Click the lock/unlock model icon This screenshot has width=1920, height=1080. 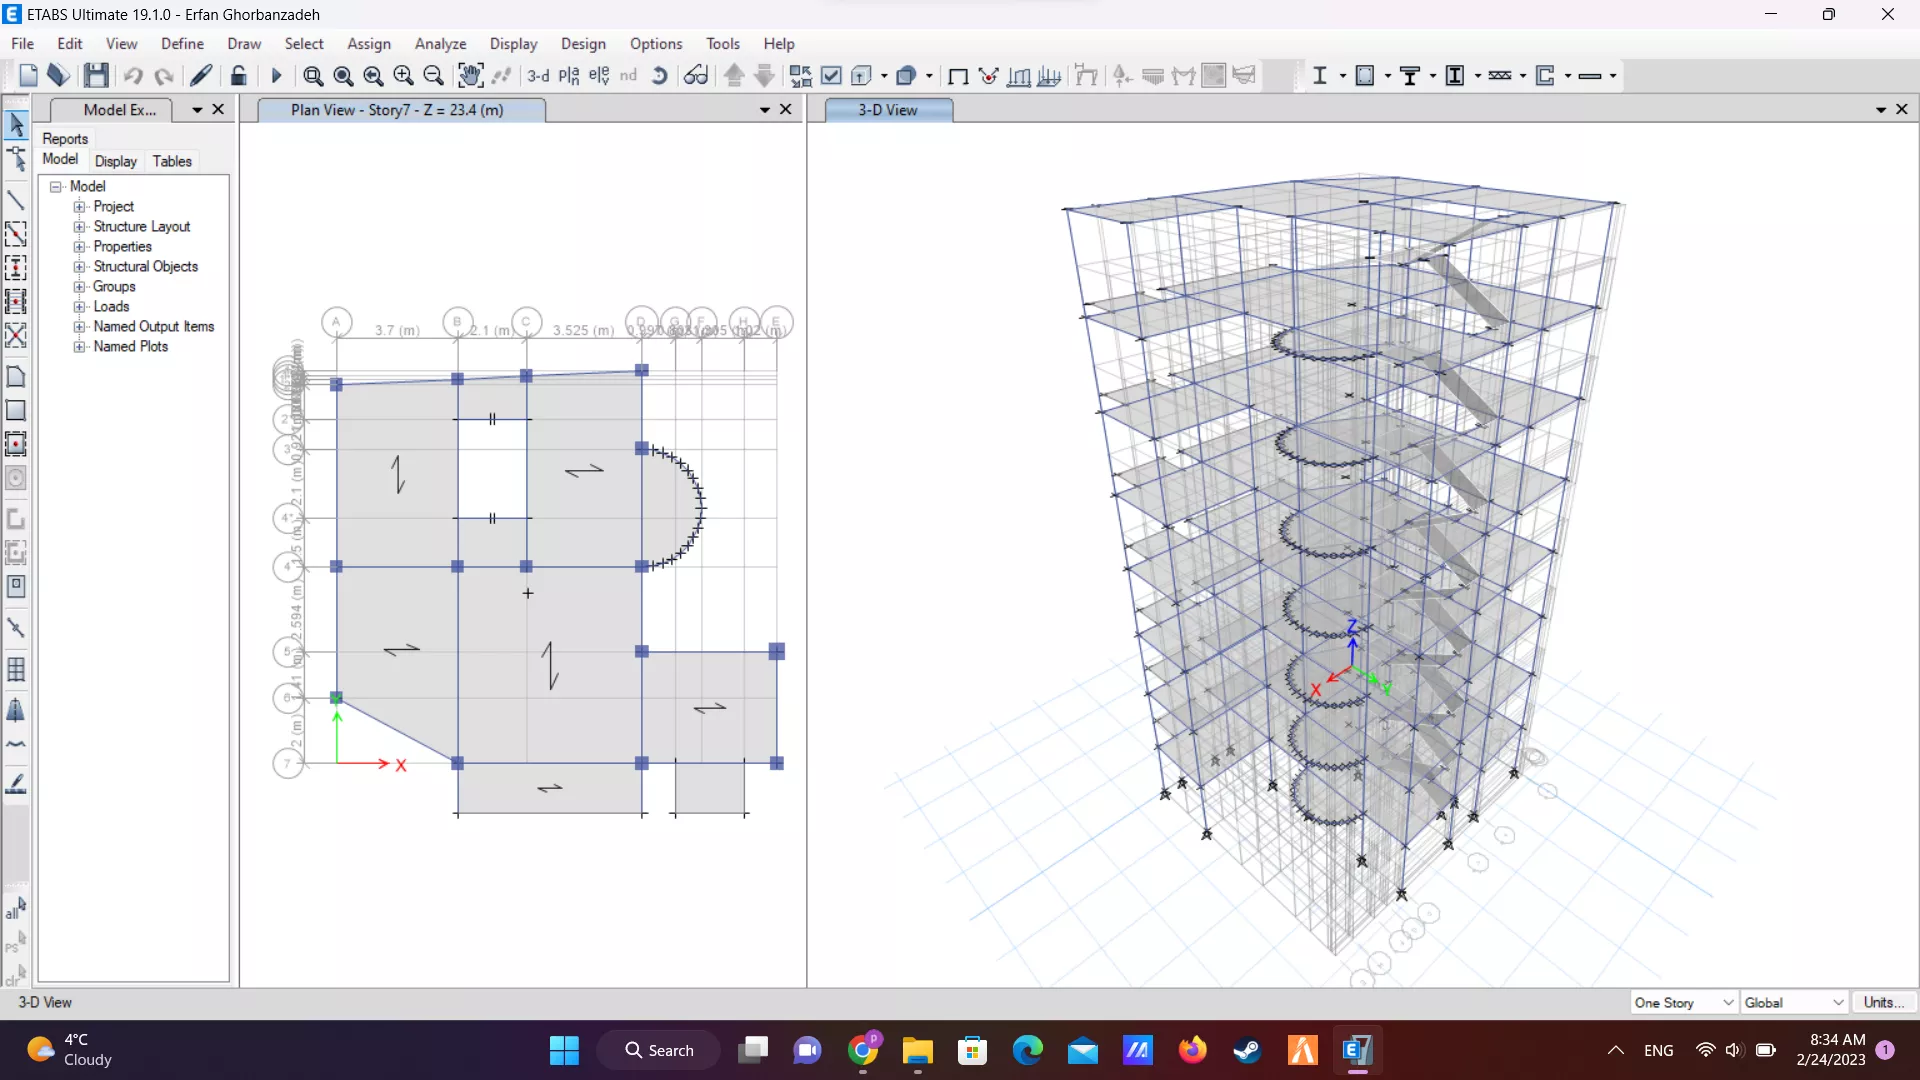(238, 75)
